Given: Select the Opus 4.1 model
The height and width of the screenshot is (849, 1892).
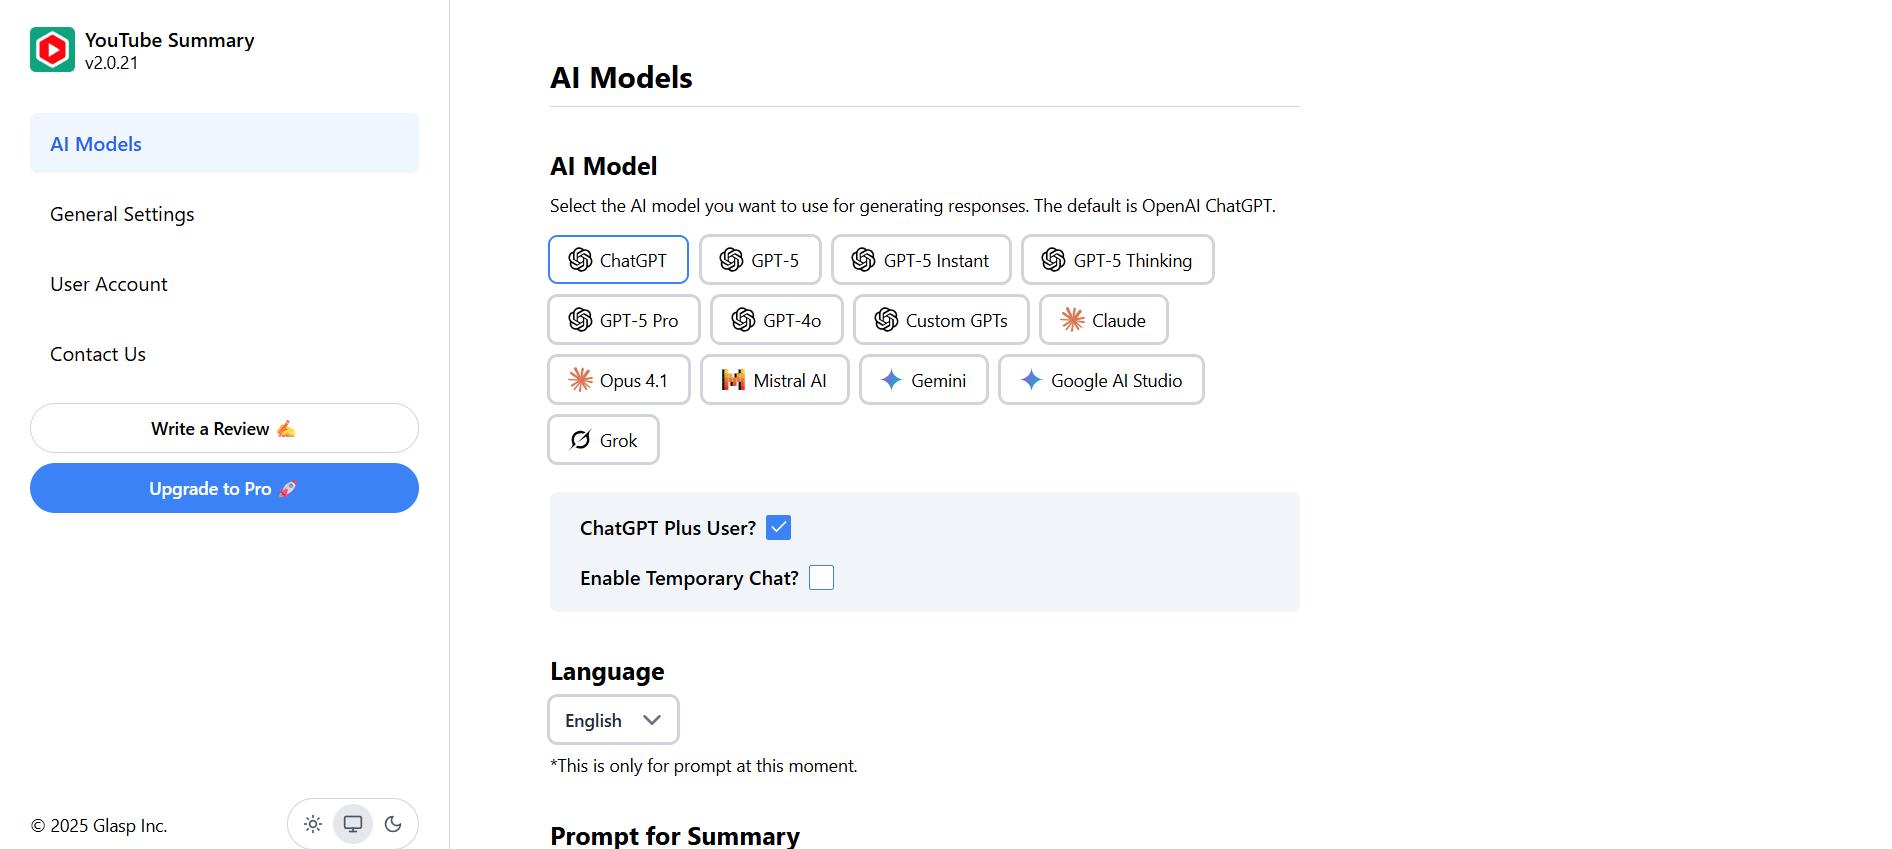Looking at the screenshot, I should (x=618, y=380).
